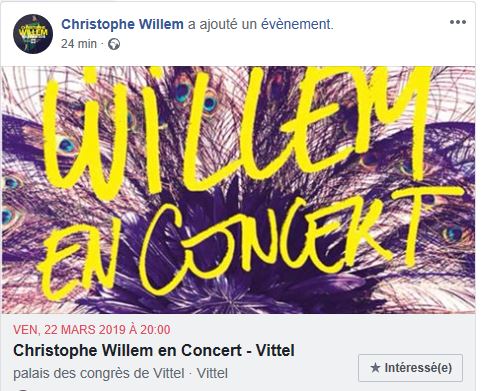Click the yellow EN CONCERT lettering on the cover
Screen dimensions: 484x391
tap(250, 243)
